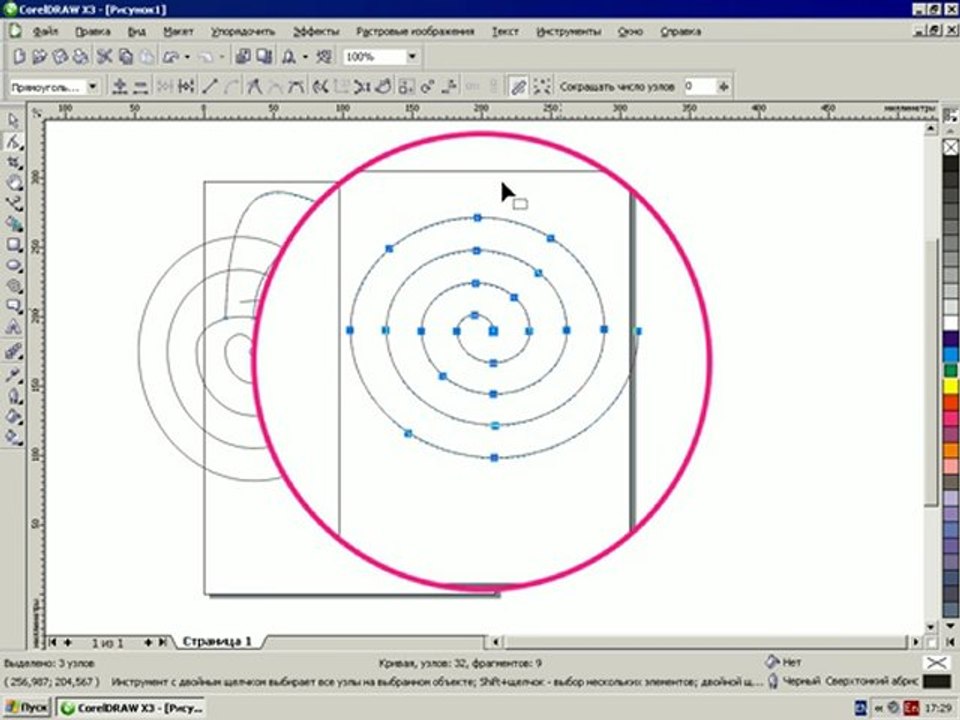Click the vertical scrollbar down arrow

[x=931, y=628]
